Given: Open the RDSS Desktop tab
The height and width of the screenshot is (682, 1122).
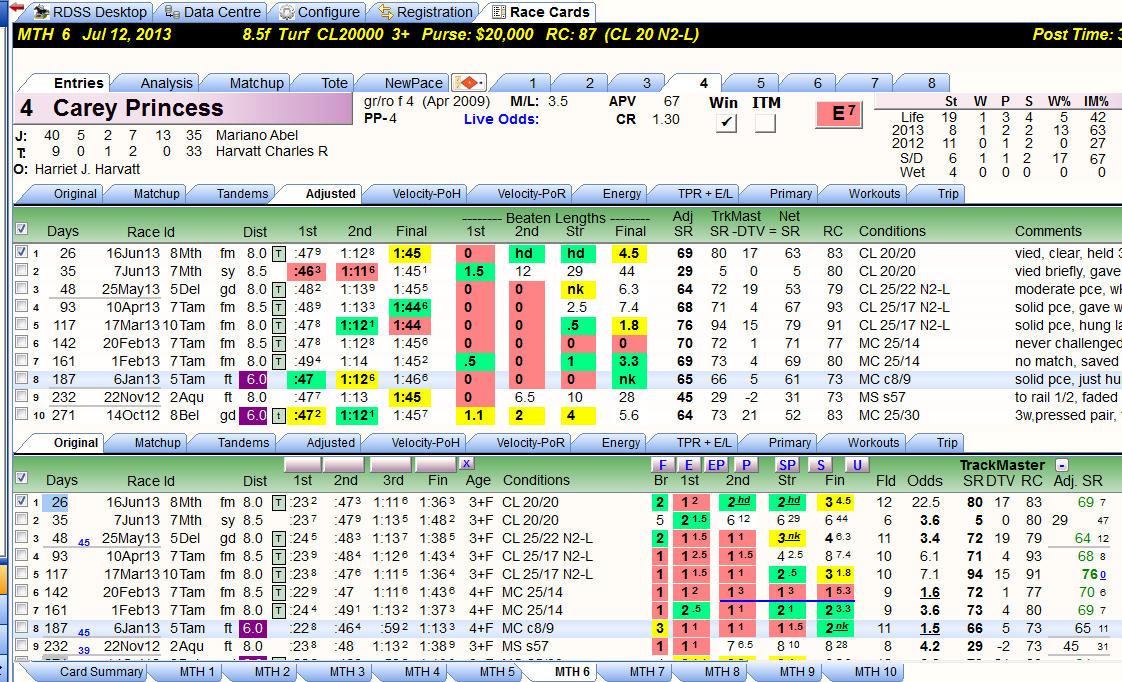Looking at the screenshot, I should 91,12.
